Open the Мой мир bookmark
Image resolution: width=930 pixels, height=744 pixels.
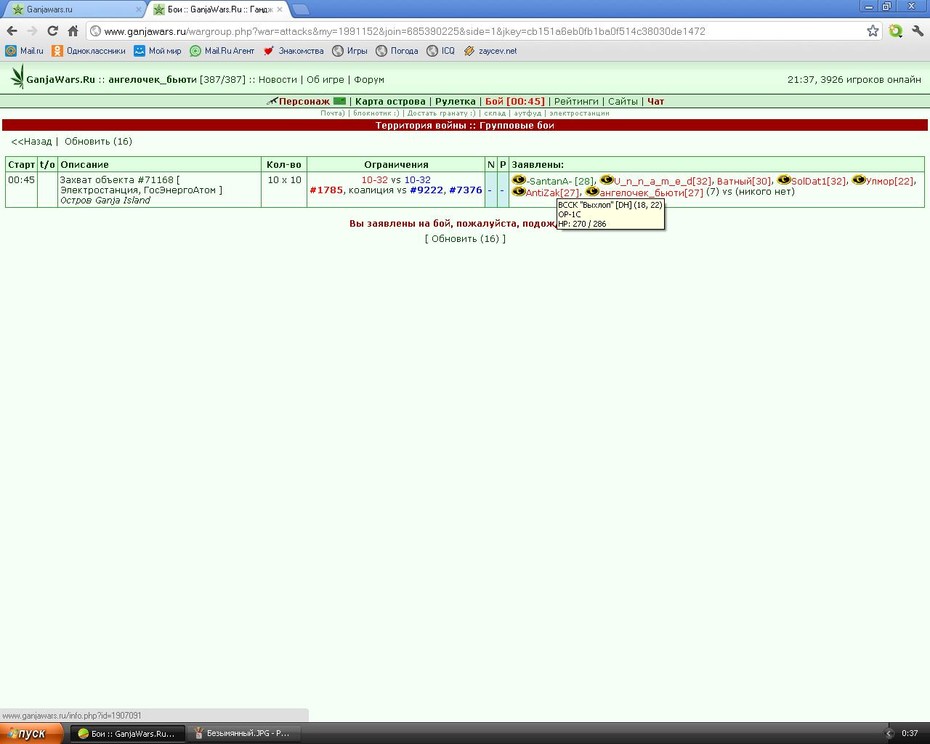157,51
